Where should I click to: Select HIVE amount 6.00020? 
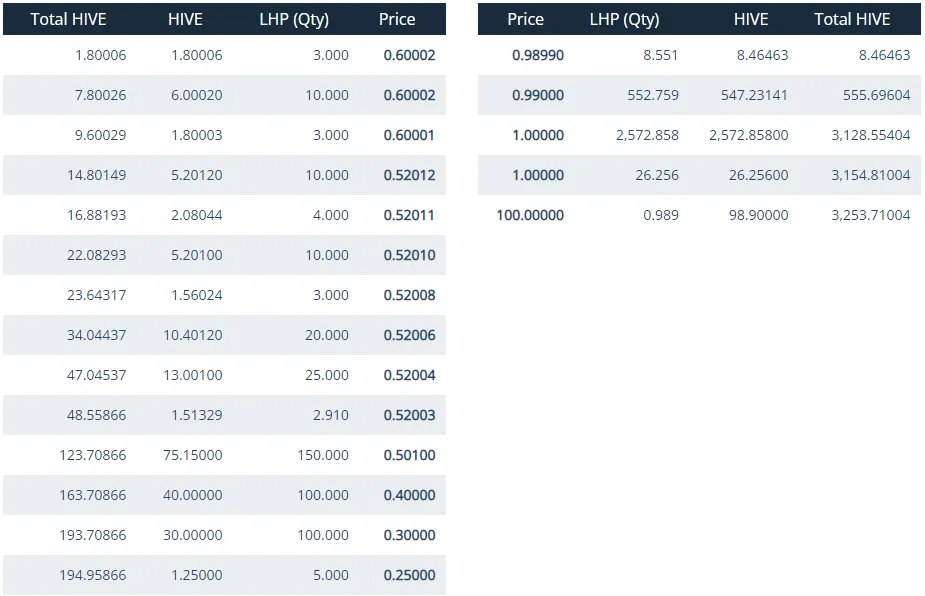point(196,95)
